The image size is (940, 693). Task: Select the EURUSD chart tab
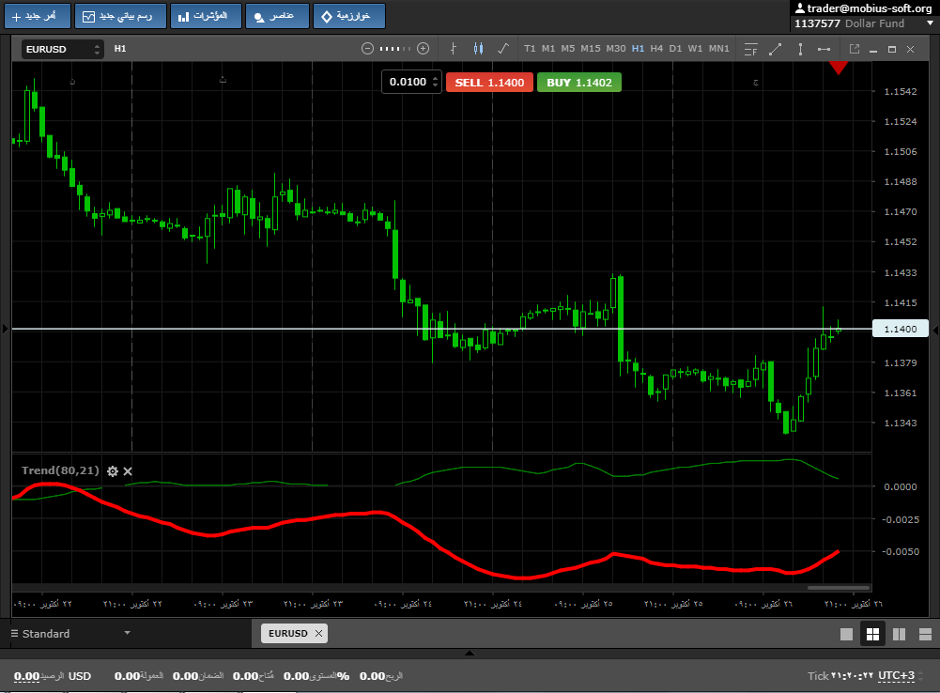coord(288,633)
